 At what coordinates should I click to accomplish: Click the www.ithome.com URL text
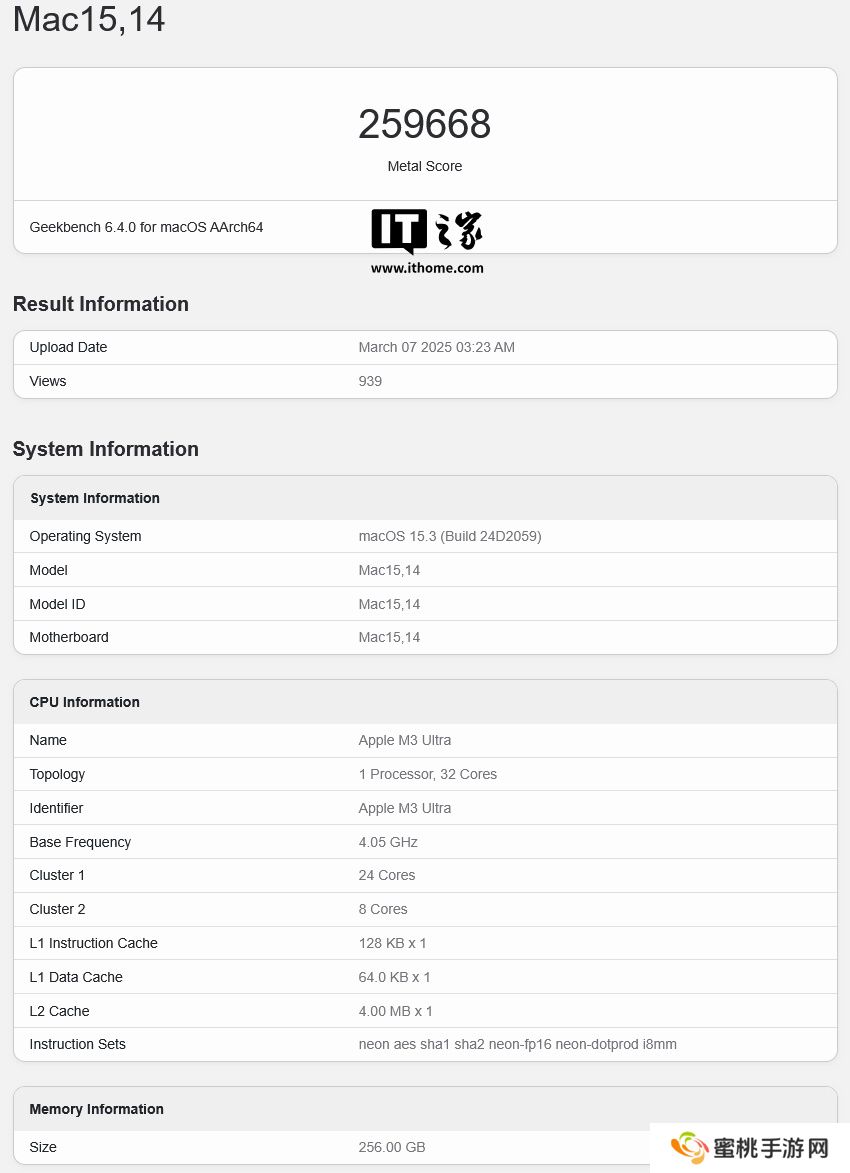pyautogui.click(x=427, y=268)
